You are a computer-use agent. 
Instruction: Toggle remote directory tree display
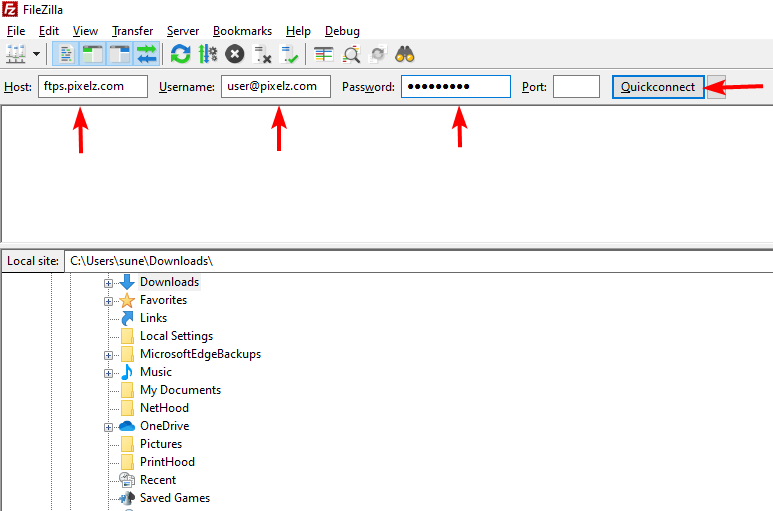click(x=120, y=54)
